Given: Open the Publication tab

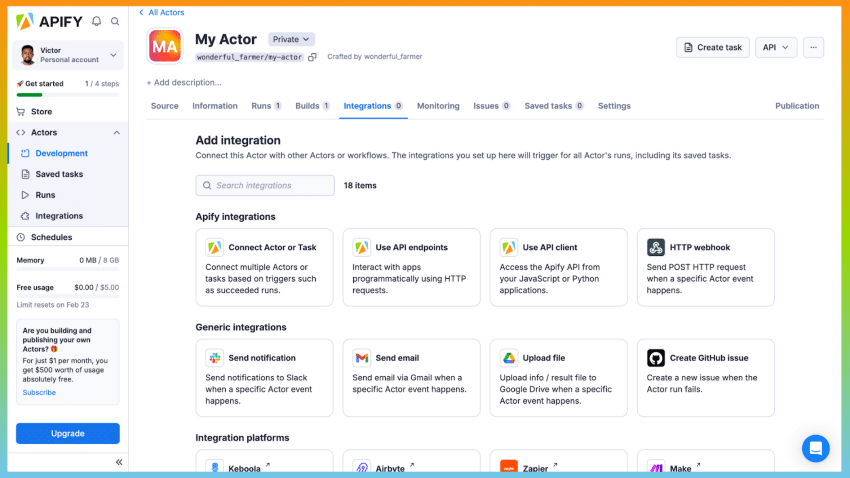Looking at the screenshot, I should (797, 106).
